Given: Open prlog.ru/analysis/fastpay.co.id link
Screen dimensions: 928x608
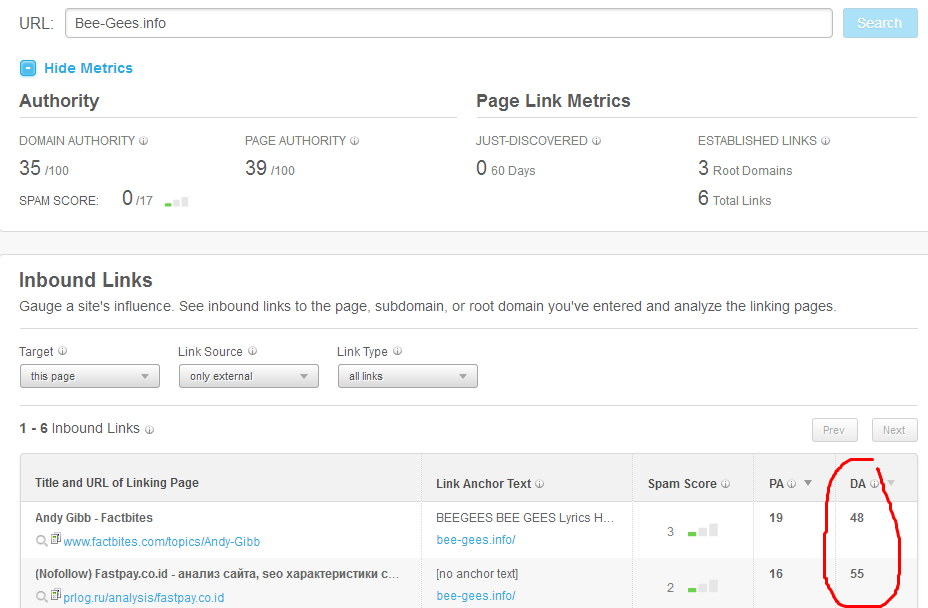Looking at the screenshot, I should pos(144,598).
